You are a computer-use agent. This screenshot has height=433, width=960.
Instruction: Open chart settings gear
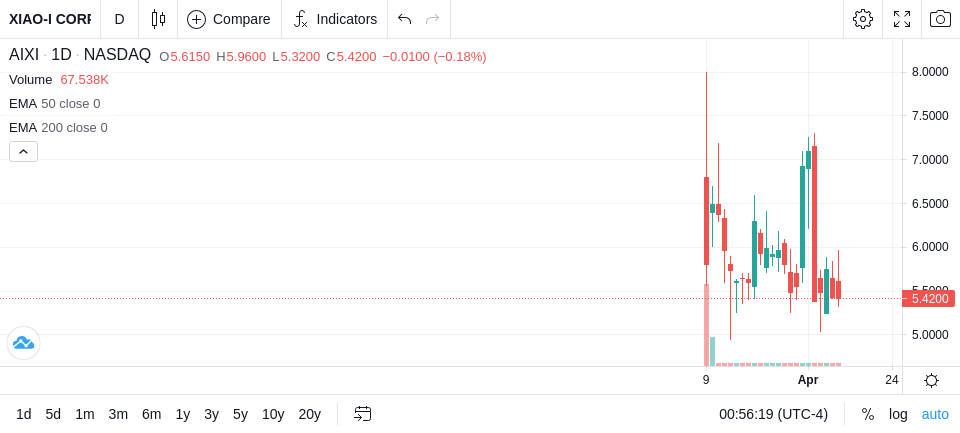862,19
